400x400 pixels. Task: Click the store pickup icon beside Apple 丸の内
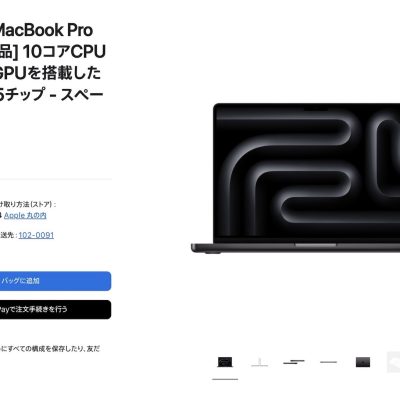(1, 215)
